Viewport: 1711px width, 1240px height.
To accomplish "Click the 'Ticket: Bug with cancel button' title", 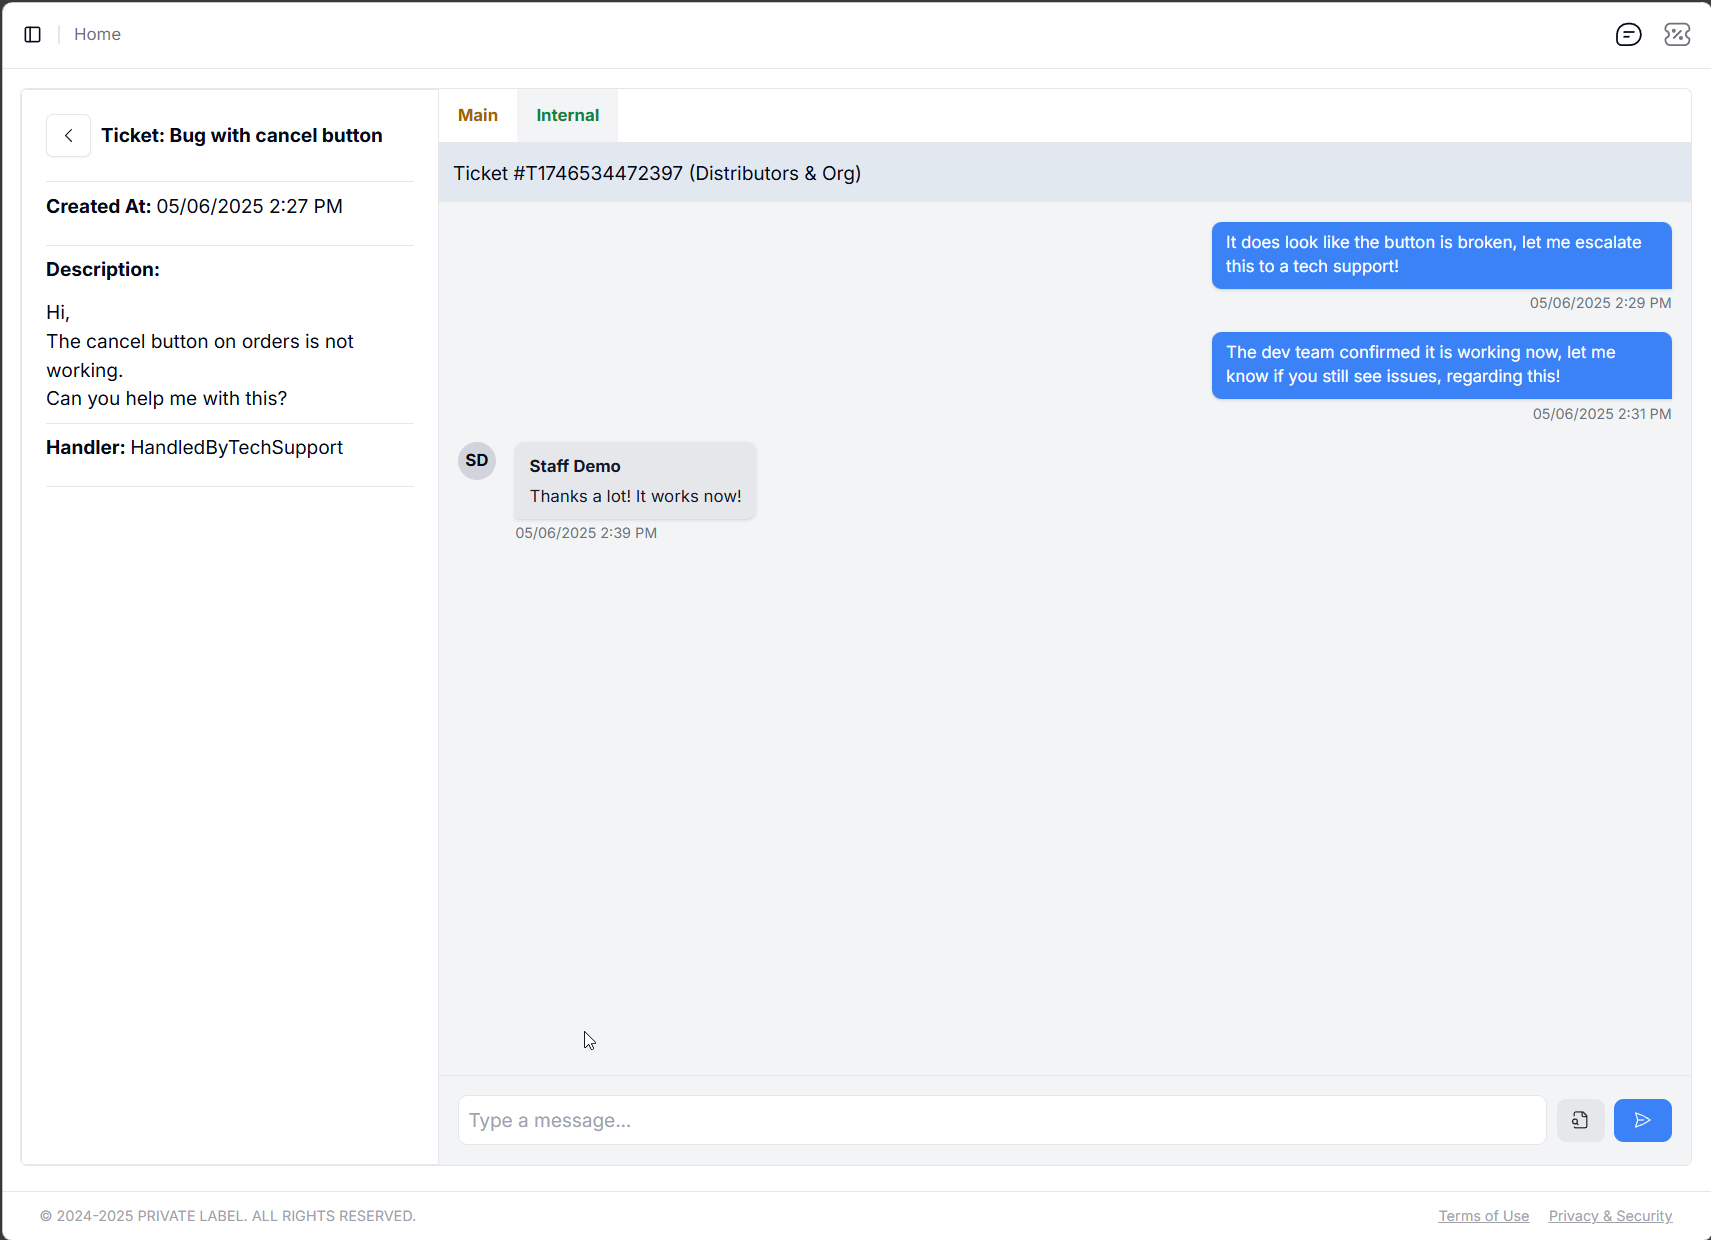I will point(241,136).
